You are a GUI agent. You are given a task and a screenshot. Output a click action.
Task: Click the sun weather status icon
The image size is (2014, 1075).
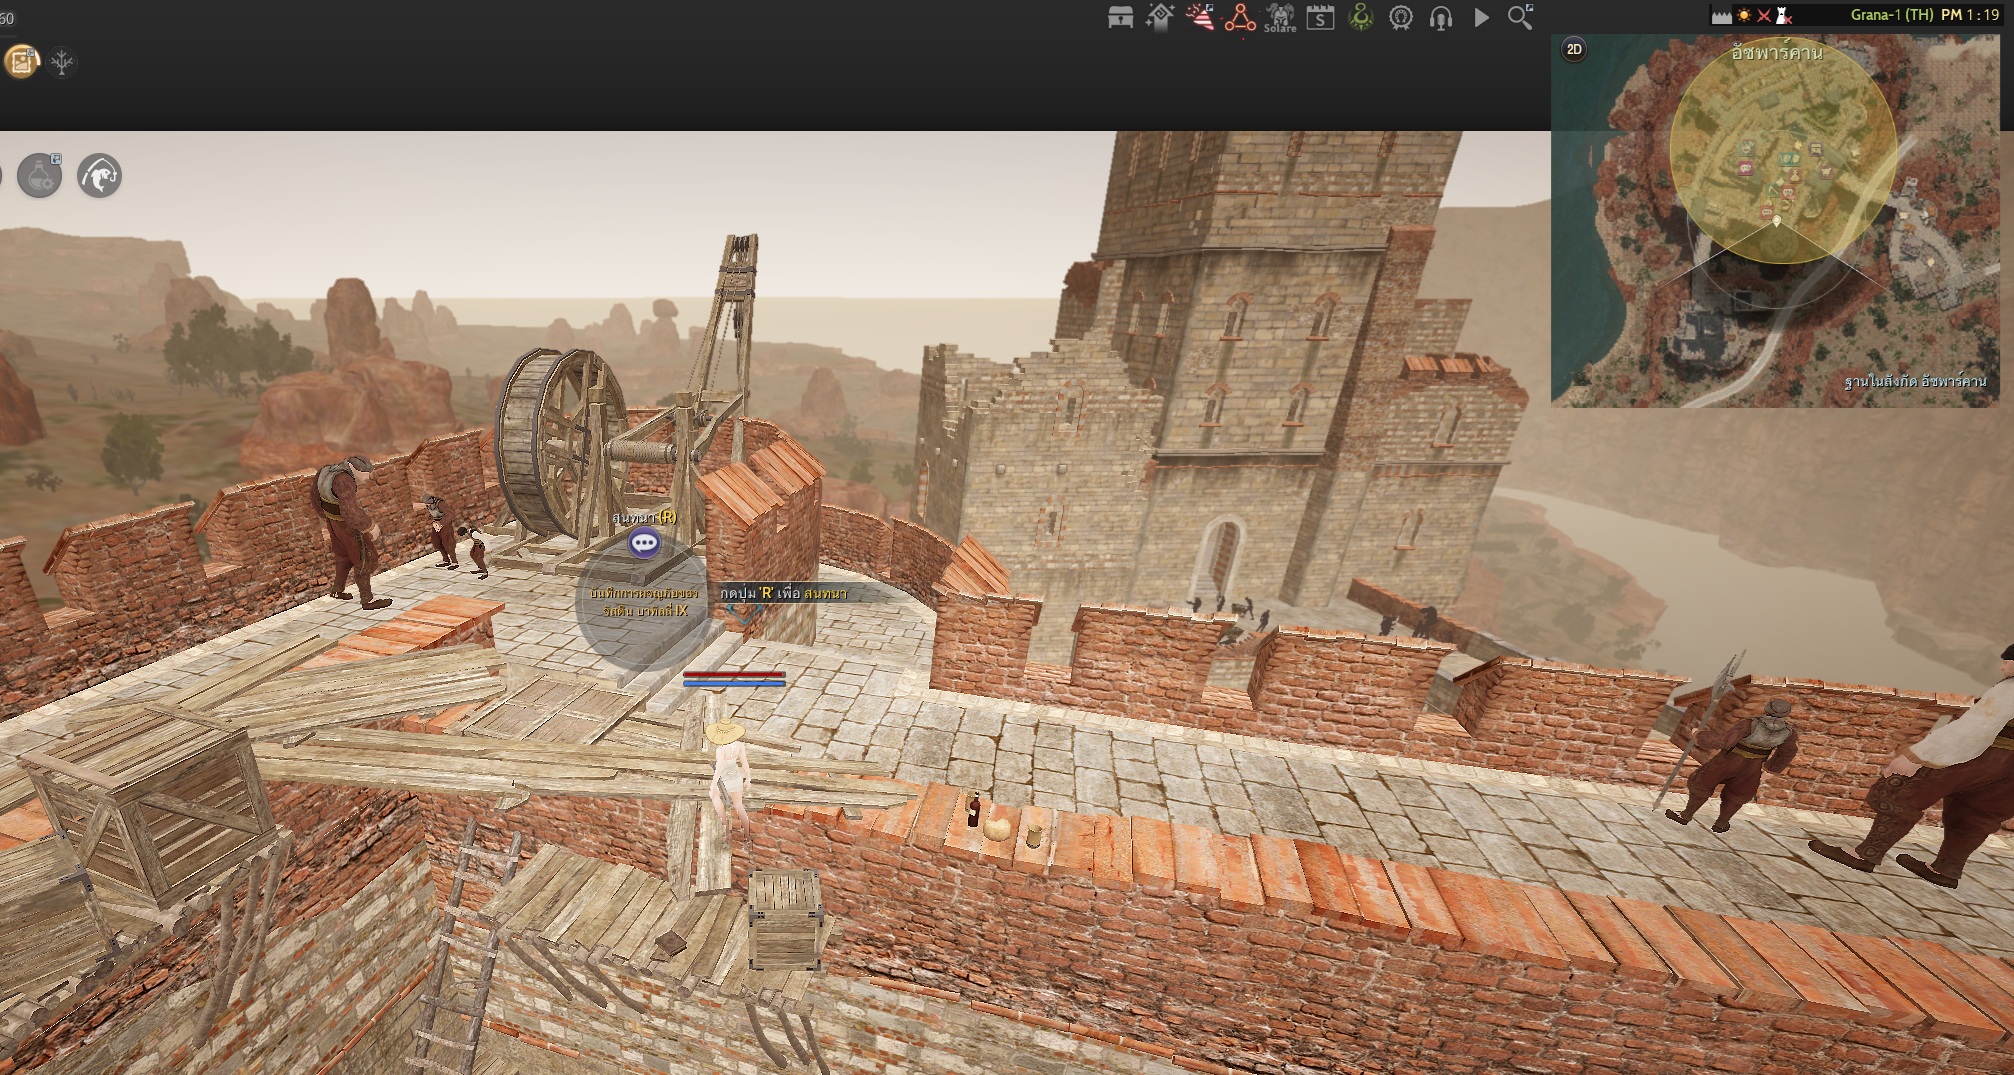(1744, 15)
